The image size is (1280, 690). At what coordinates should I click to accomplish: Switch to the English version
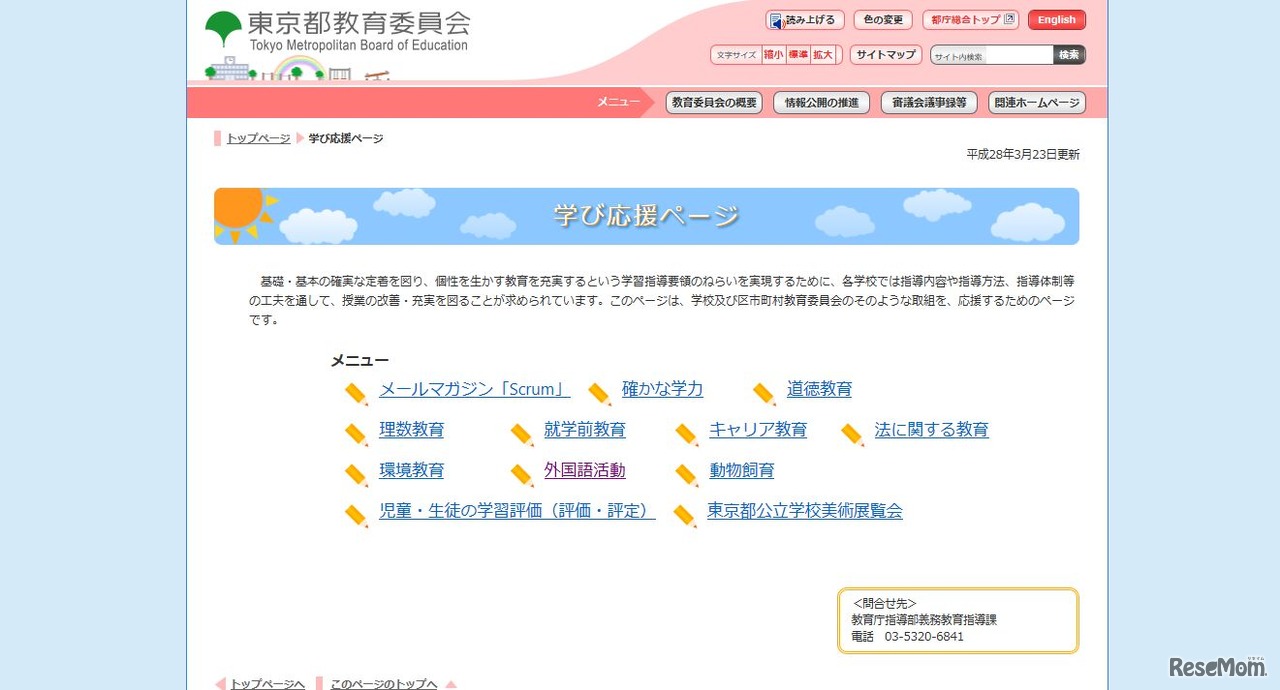(x=1057, y=20)
